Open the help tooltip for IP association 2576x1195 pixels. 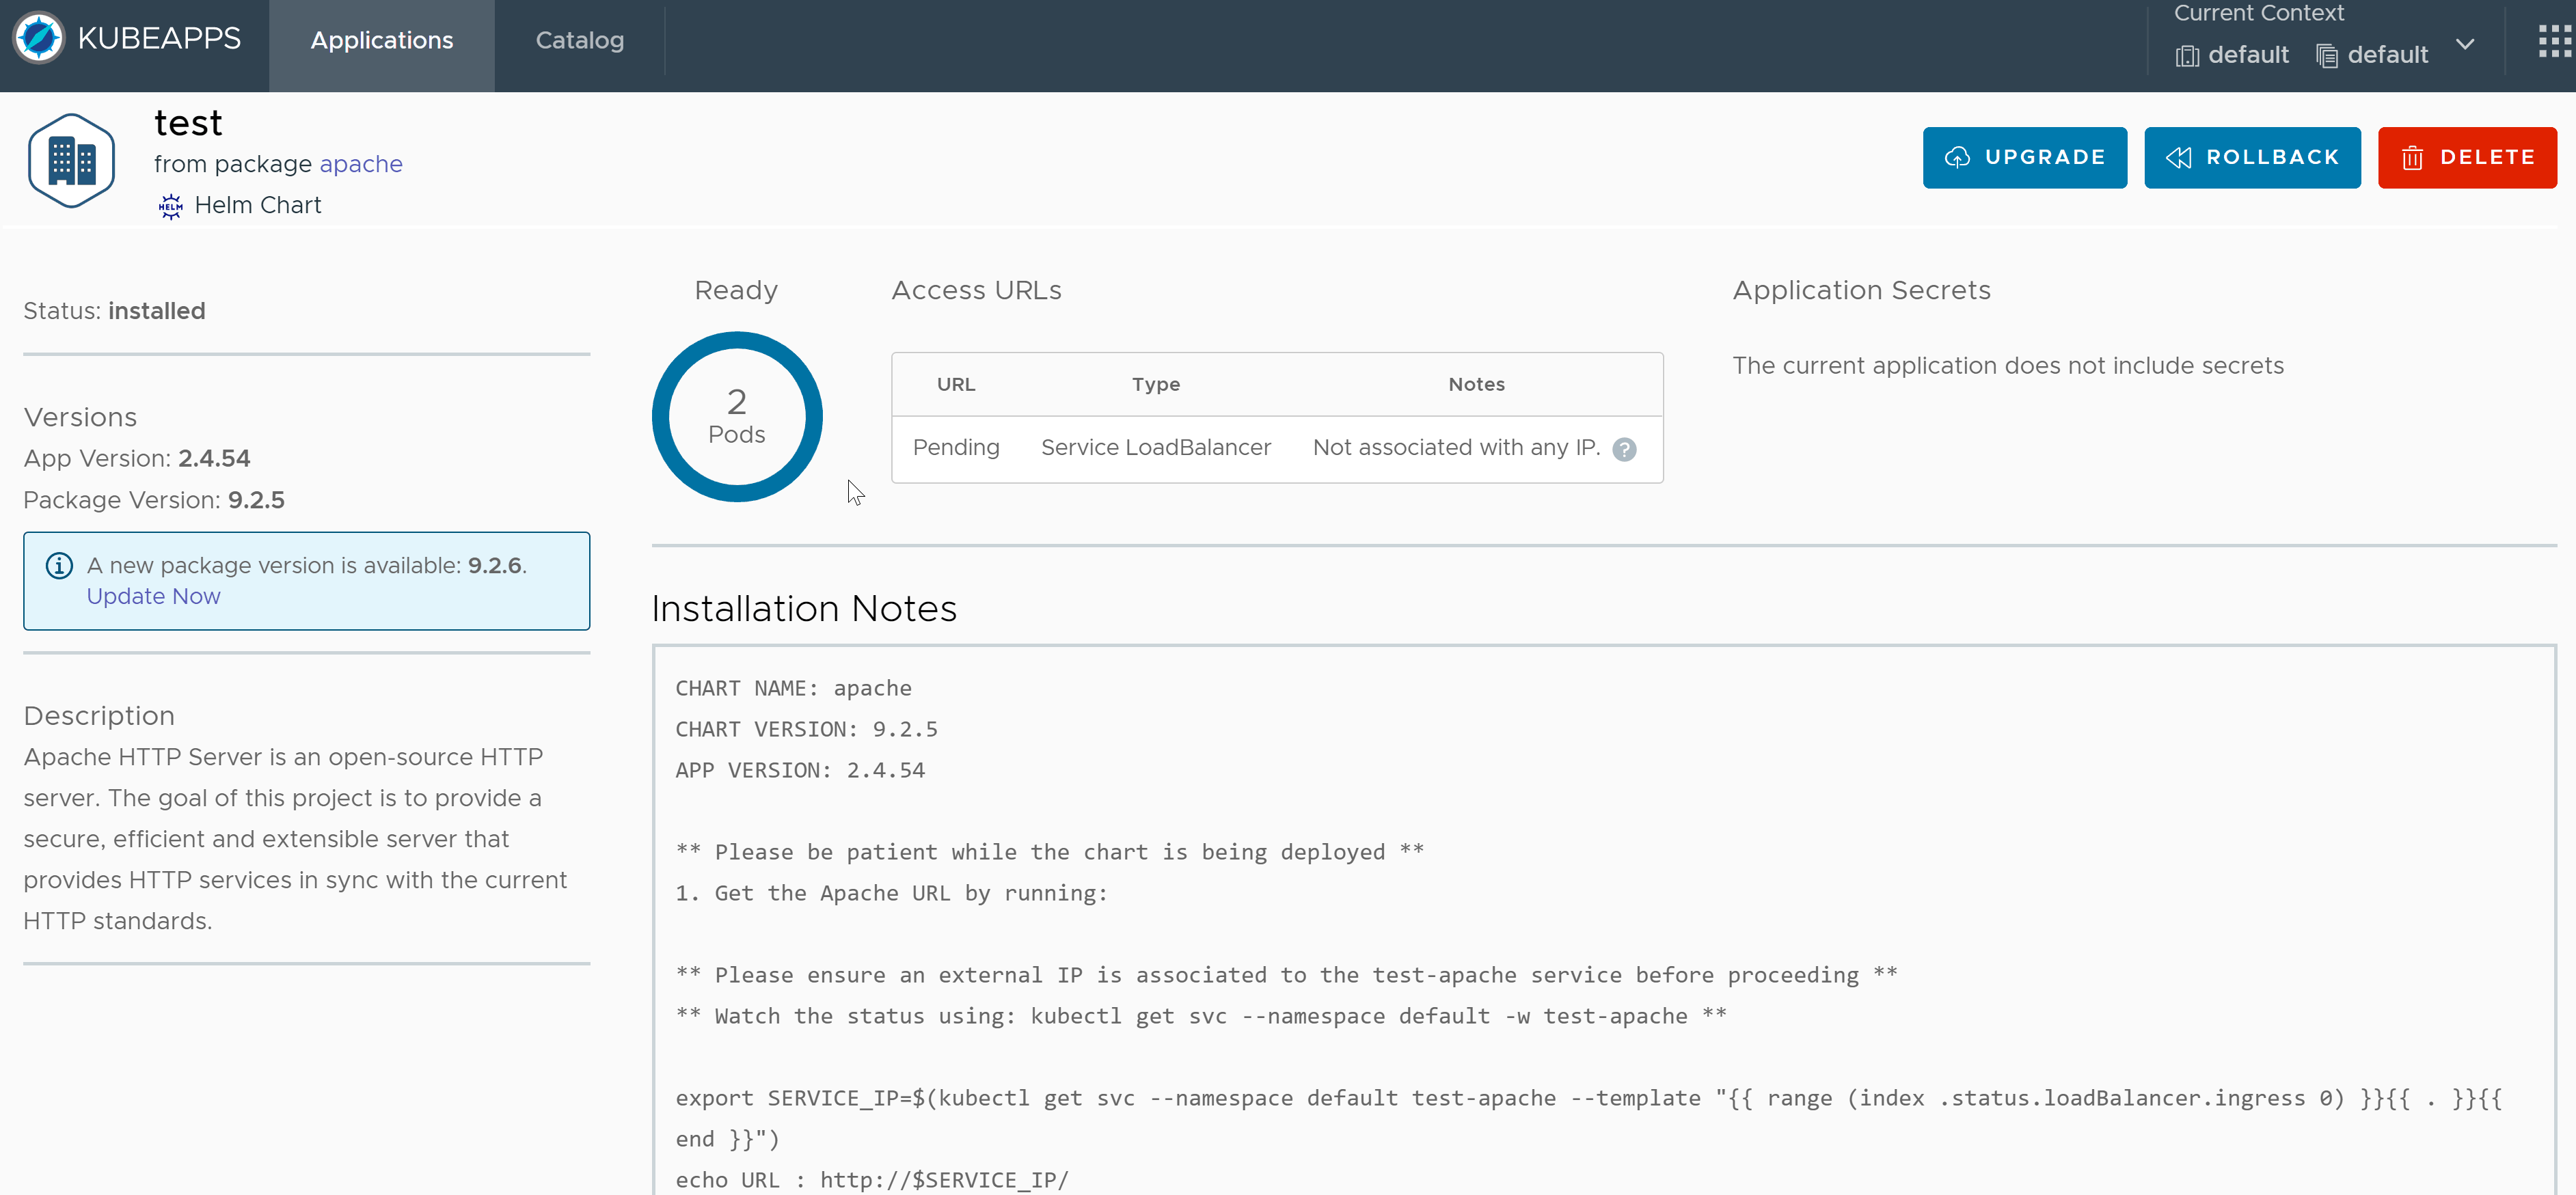(x=1624, y=450)
